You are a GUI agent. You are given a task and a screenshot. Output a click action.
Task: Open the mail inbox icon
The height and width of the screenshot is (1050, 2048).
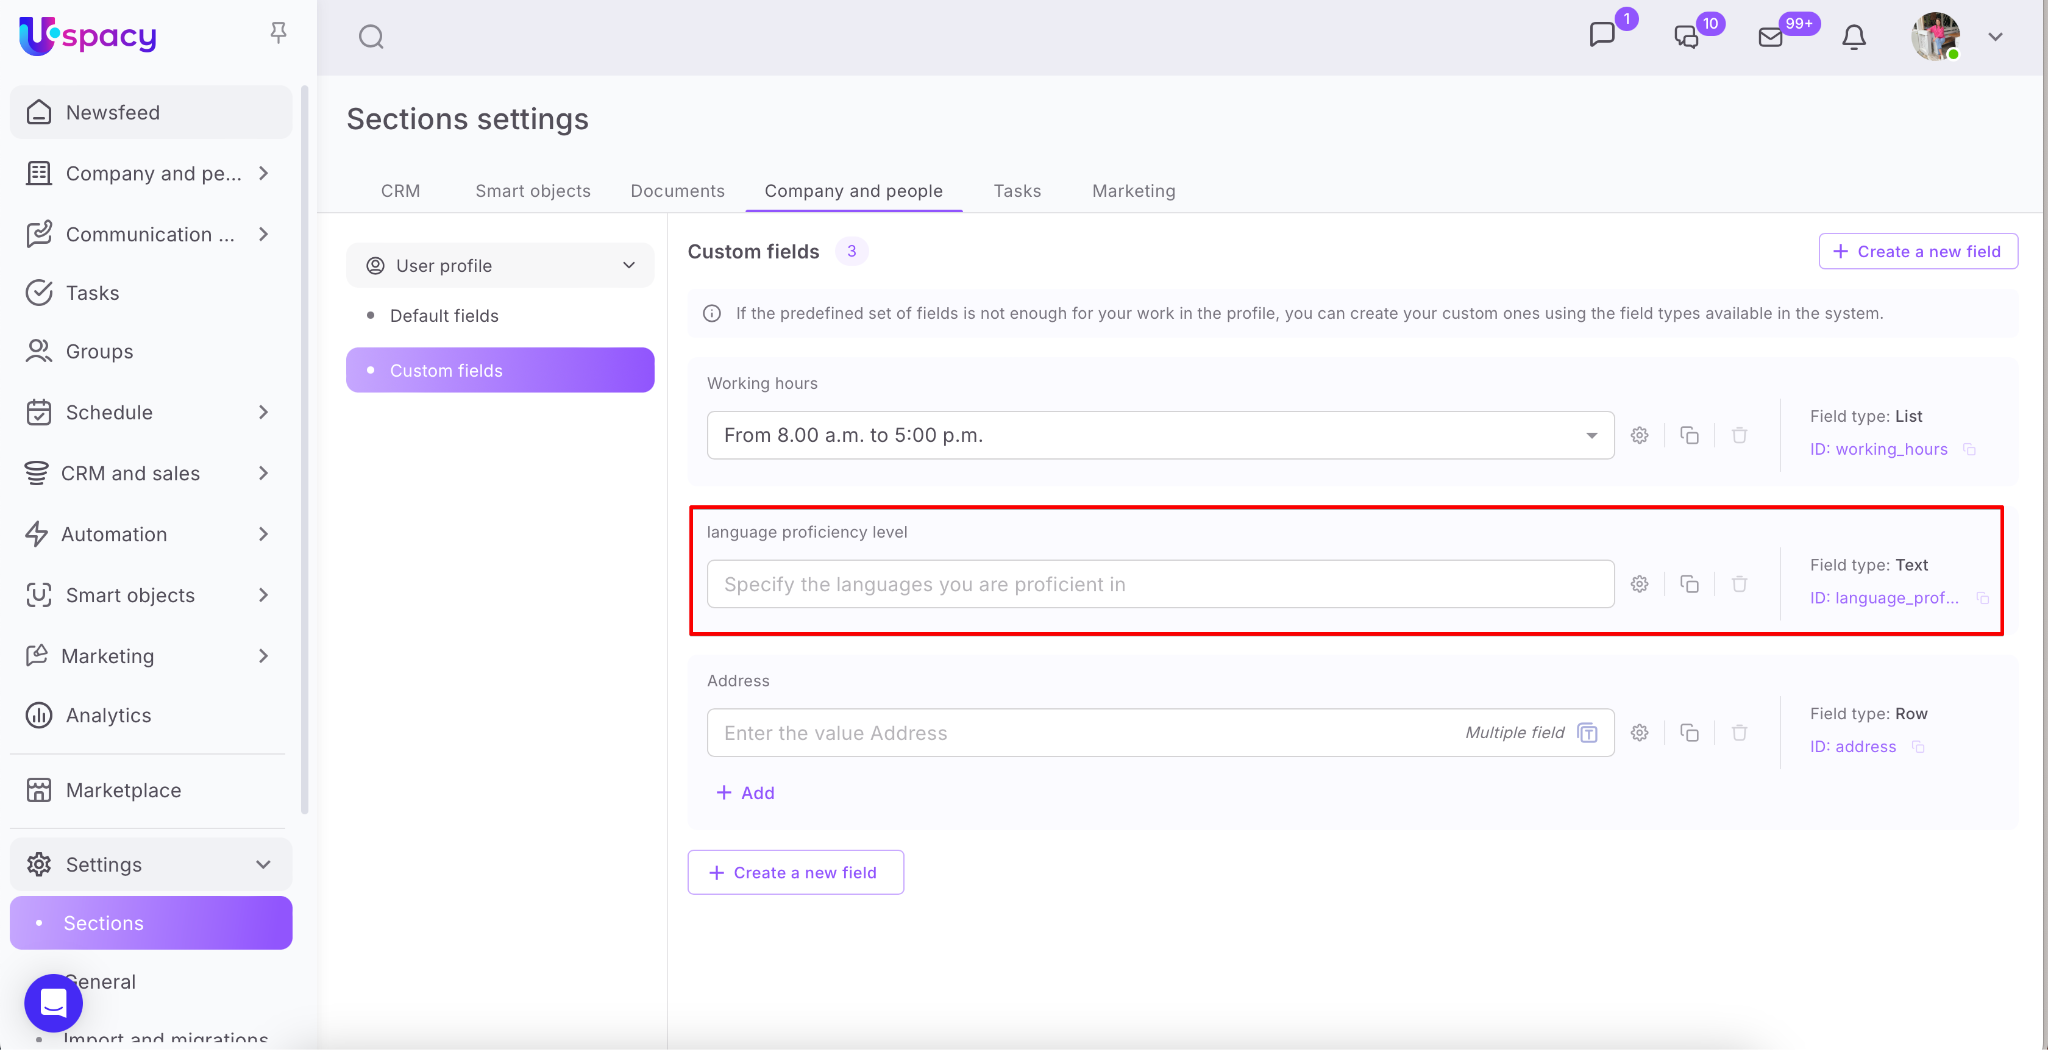tap(1770, 37)
